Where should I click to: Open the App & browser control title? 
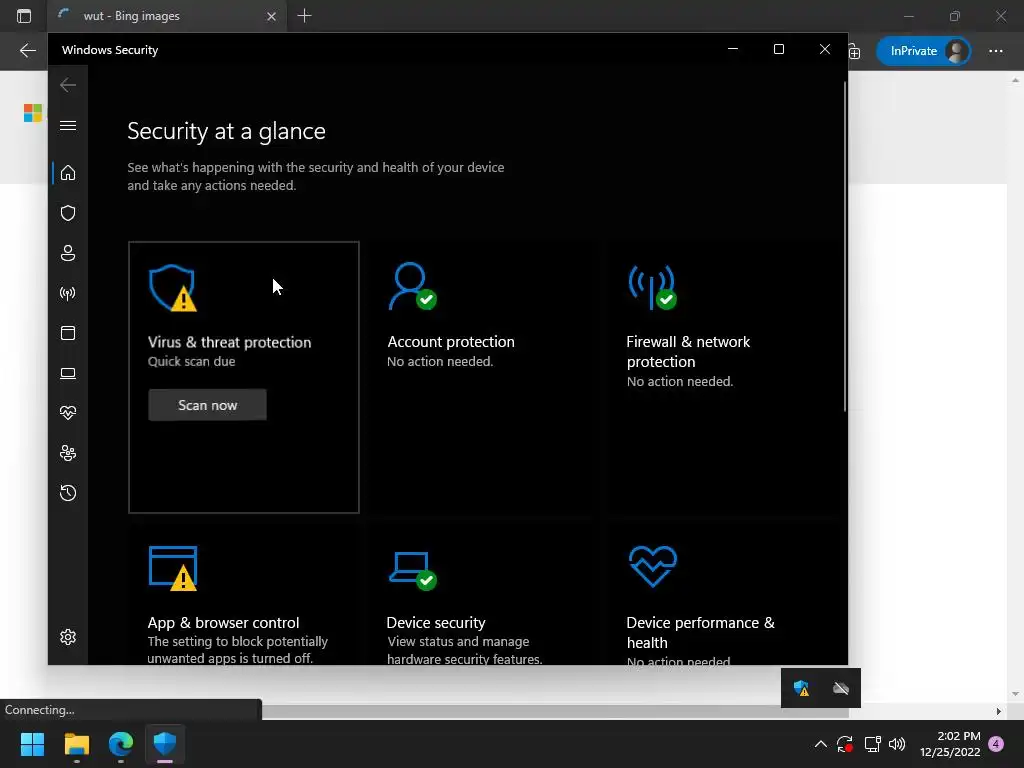pos(223,623)
